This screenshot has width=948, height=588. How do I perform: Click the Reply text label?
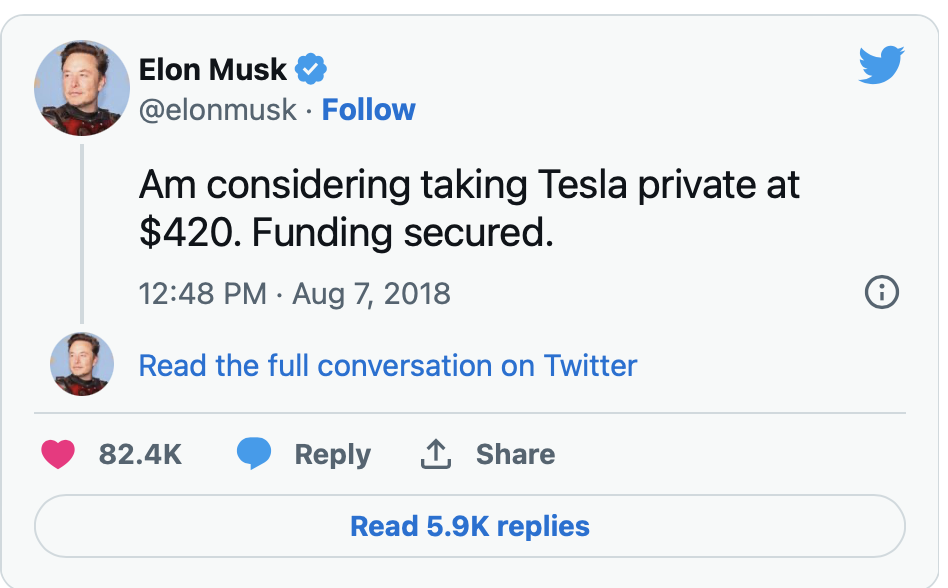(332, 454)
